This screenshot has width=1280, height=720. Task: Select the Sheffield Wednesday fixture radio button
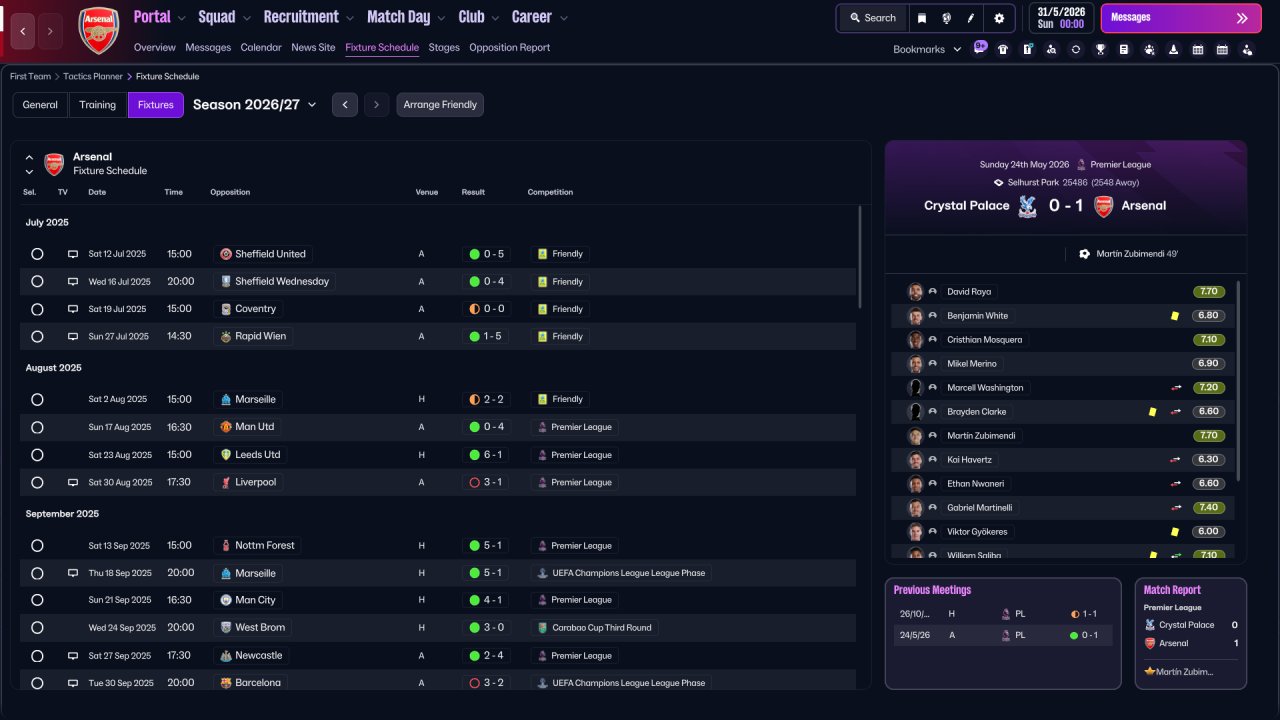37,282
